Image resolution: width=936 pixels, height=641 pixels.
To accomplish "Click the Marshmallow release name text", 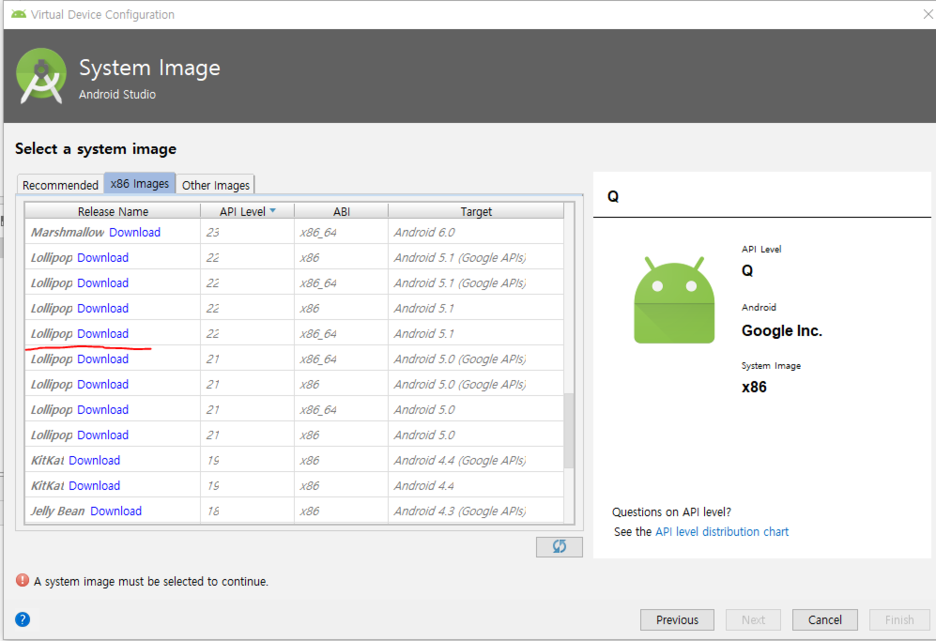I will [x=67, y=232].
